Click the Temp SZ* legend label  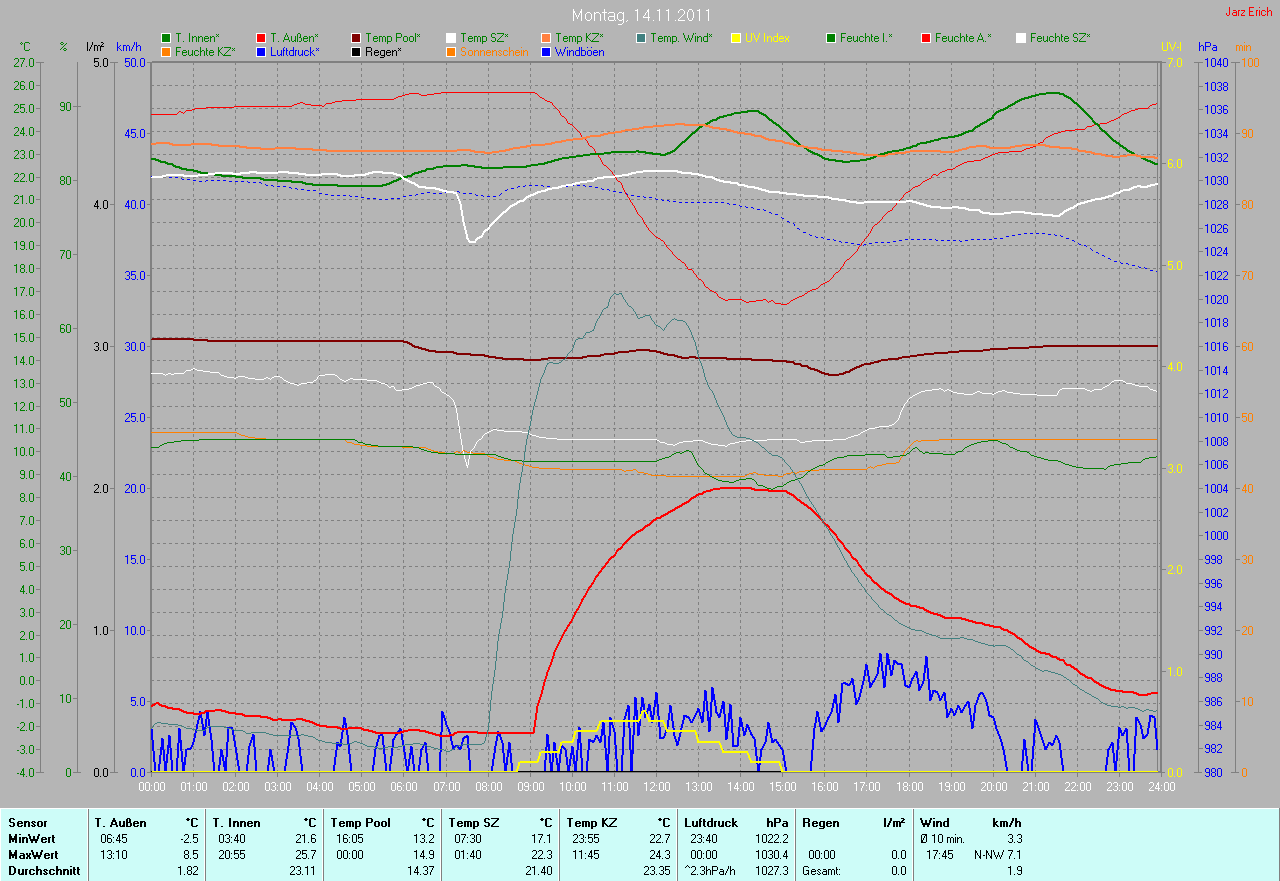[x=484, y=38]
